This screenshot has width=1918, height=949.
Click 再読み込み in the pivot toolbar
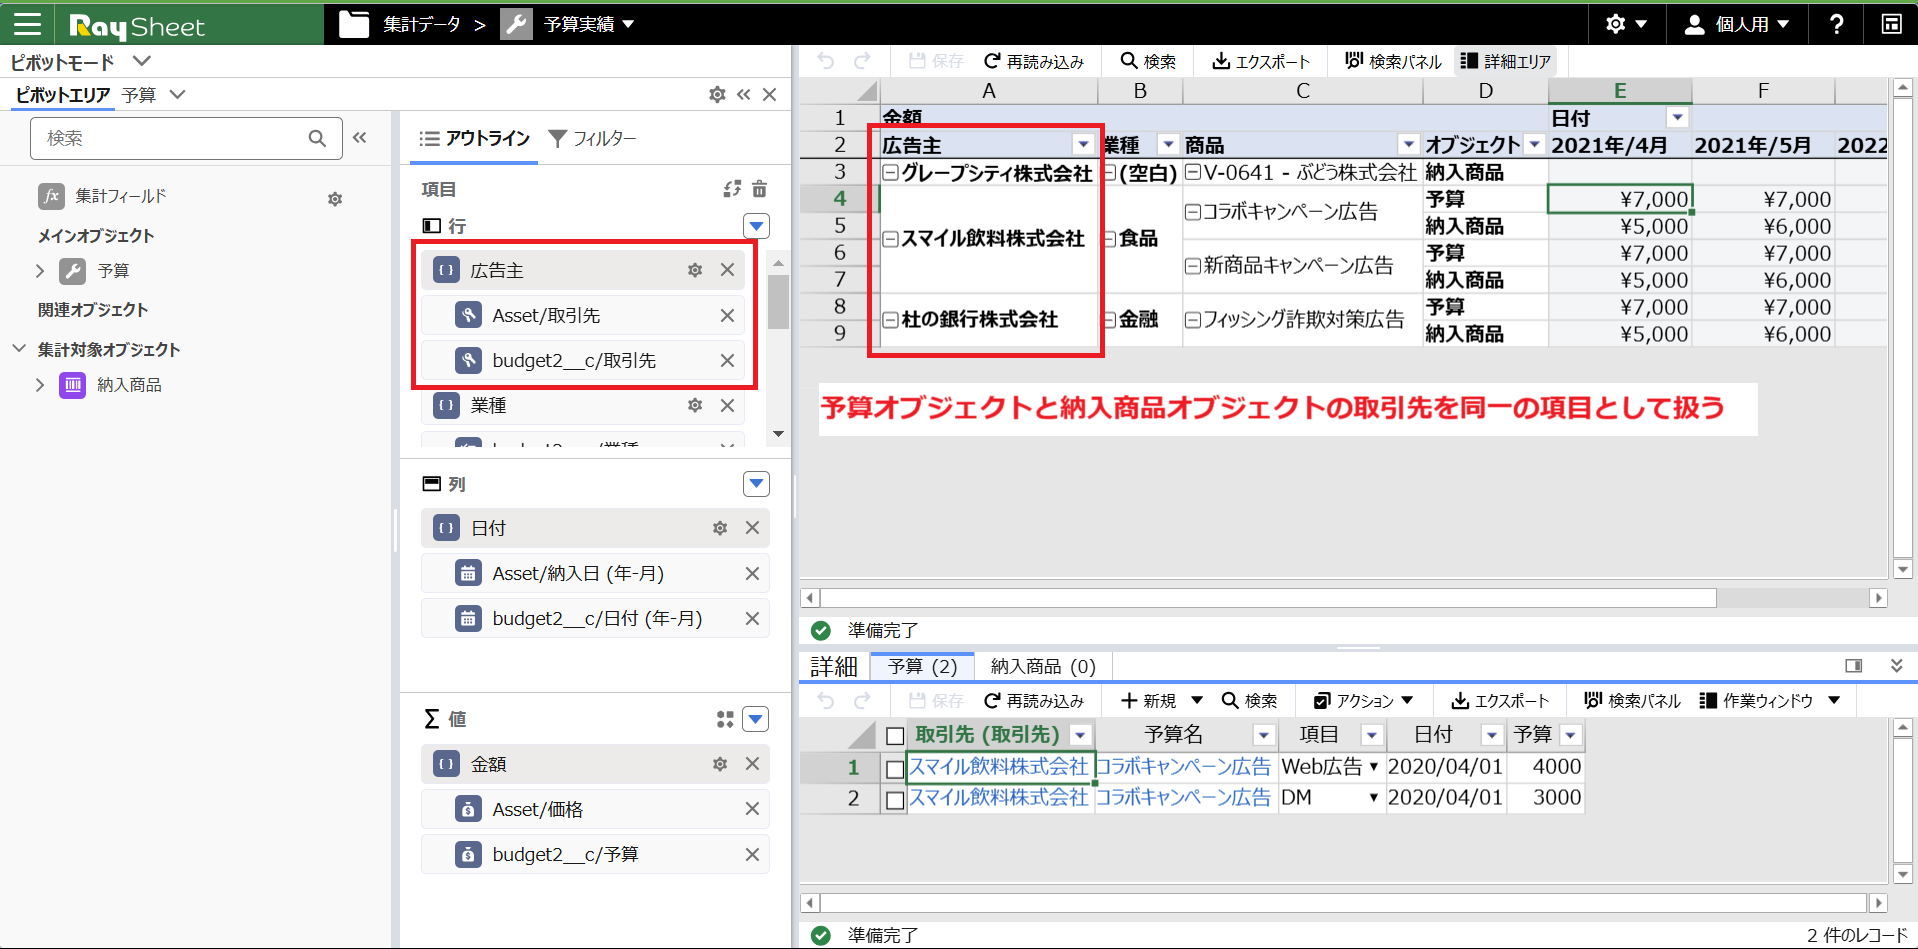tap(1034, 61)
